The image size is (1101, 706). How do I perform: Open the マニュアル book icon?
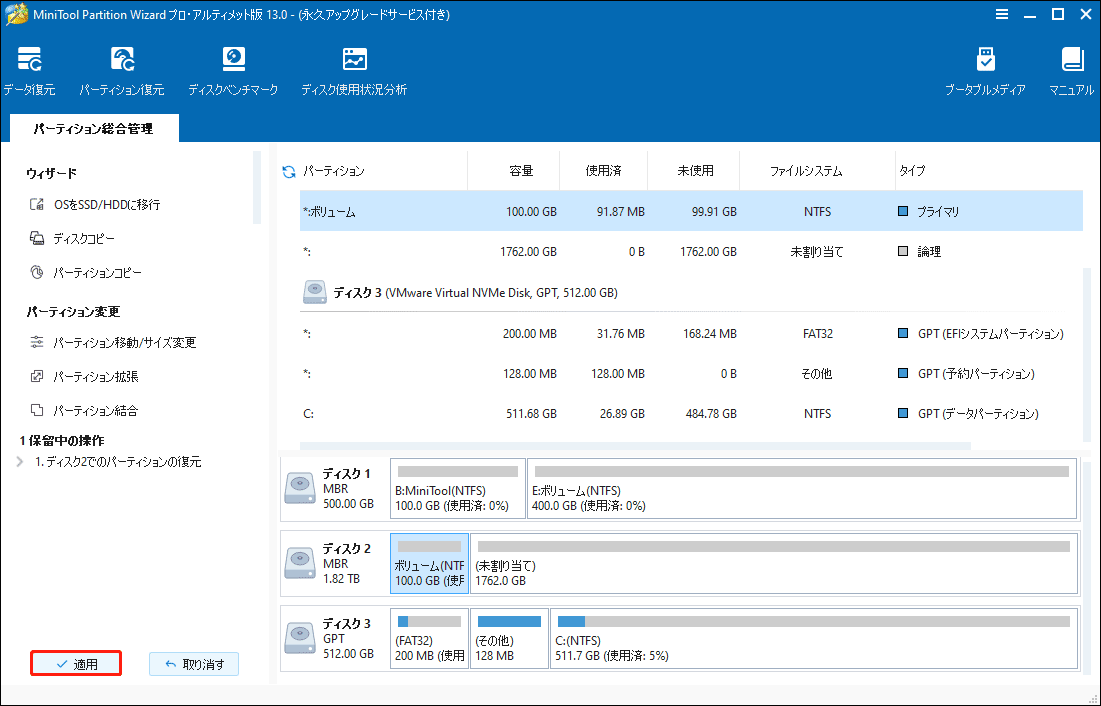point(1071,60)
